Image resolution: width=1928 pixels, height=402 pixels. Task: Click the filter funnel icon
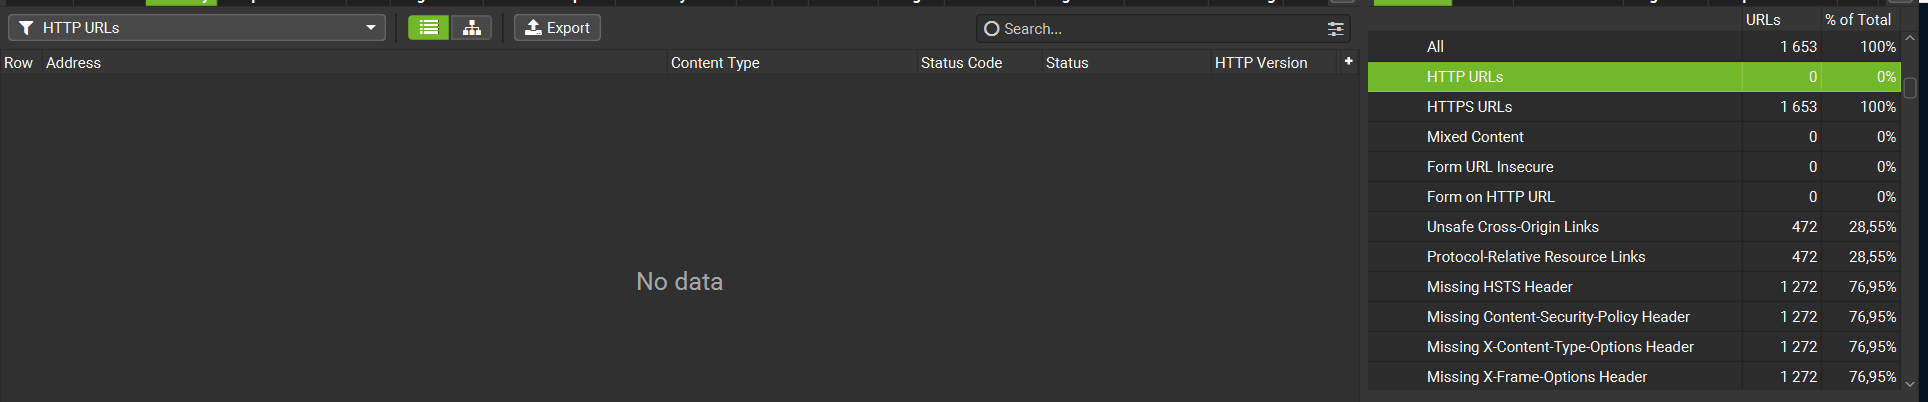pos(27,28)
